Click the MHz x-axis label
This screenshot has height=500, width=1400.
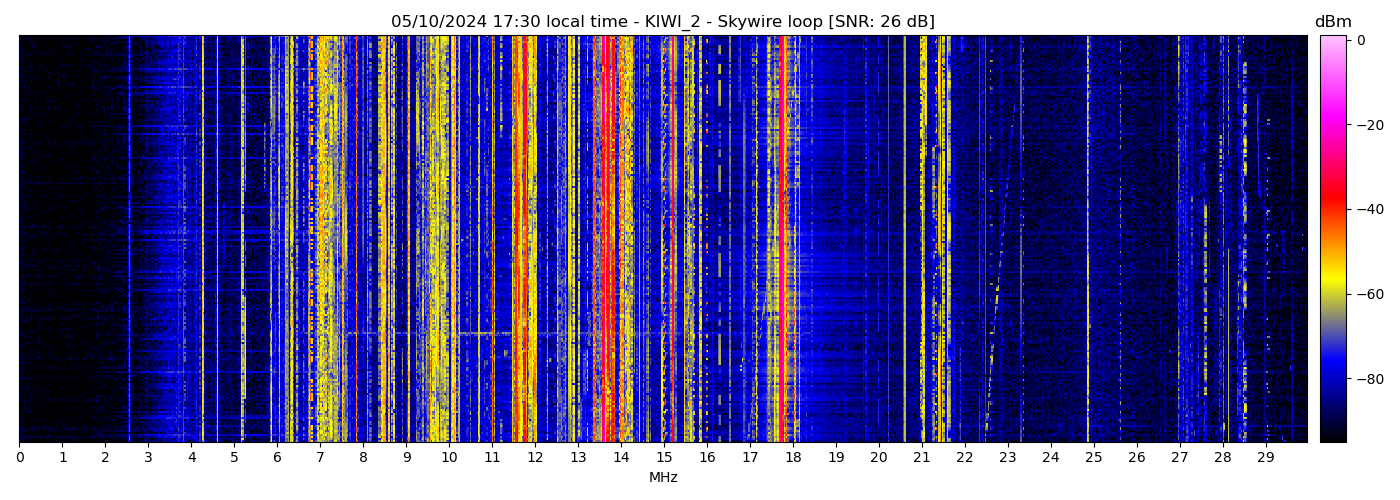pyautogui.click(x=663, y=478)
